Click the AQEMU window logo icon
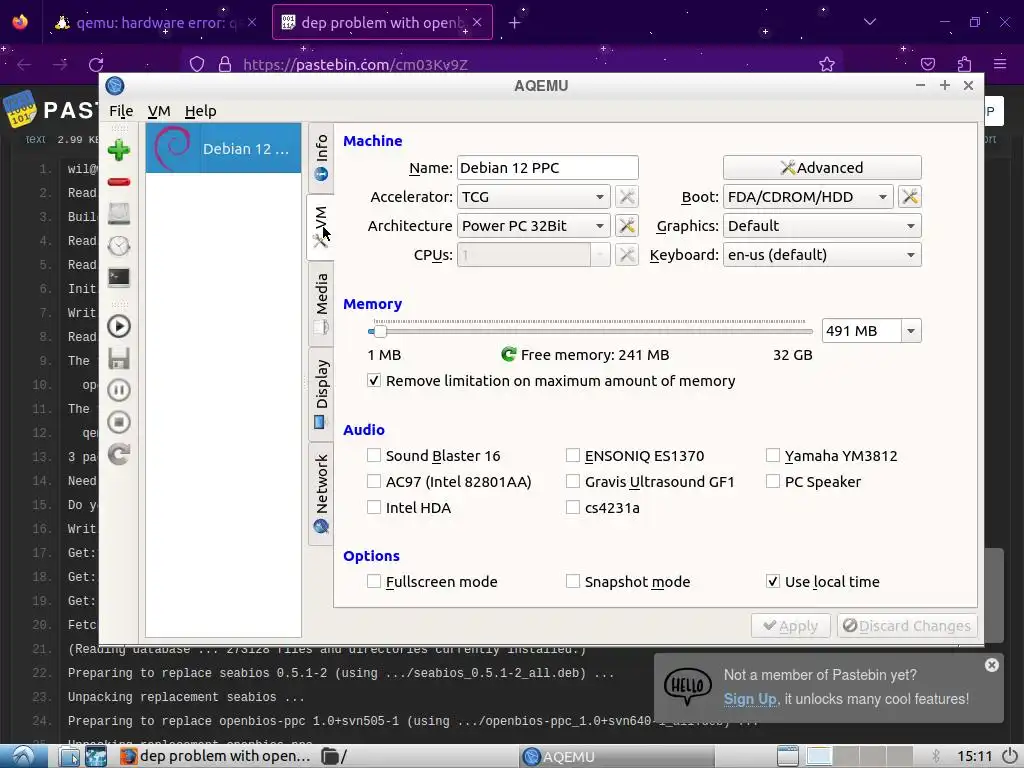Image resolution: width=1024 pixels, height=768 pixels. 115,86
